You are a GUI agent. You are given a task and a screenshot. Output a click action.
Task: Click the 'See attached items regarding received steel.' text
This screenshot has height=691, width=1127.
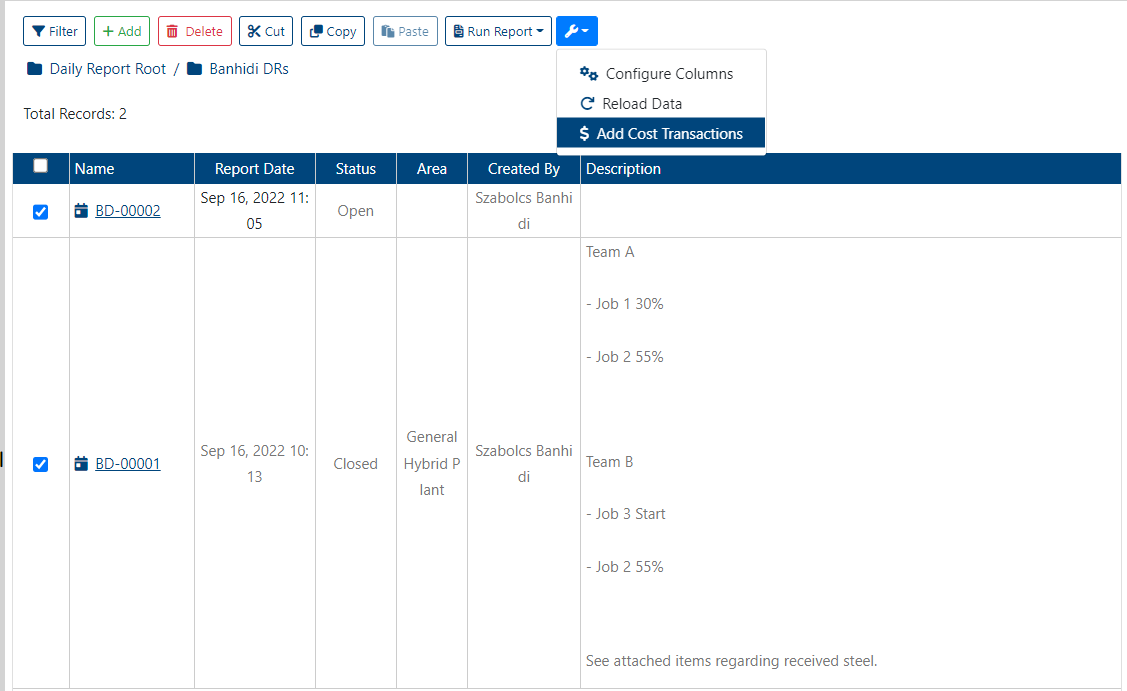pyautogui.click(x=732, y=661)
